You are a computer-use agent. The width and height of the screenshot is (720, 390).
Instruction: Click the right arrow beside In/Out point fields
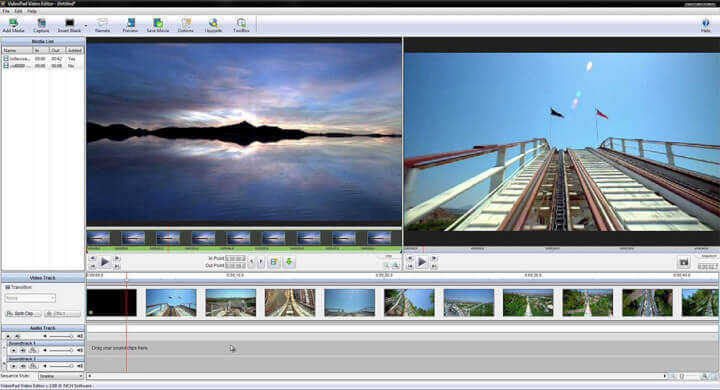[x=261, y=262]
